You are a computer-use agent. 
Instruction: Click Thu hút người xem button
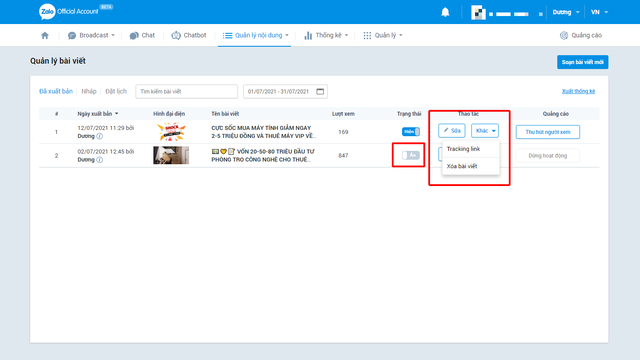[547, 132]
